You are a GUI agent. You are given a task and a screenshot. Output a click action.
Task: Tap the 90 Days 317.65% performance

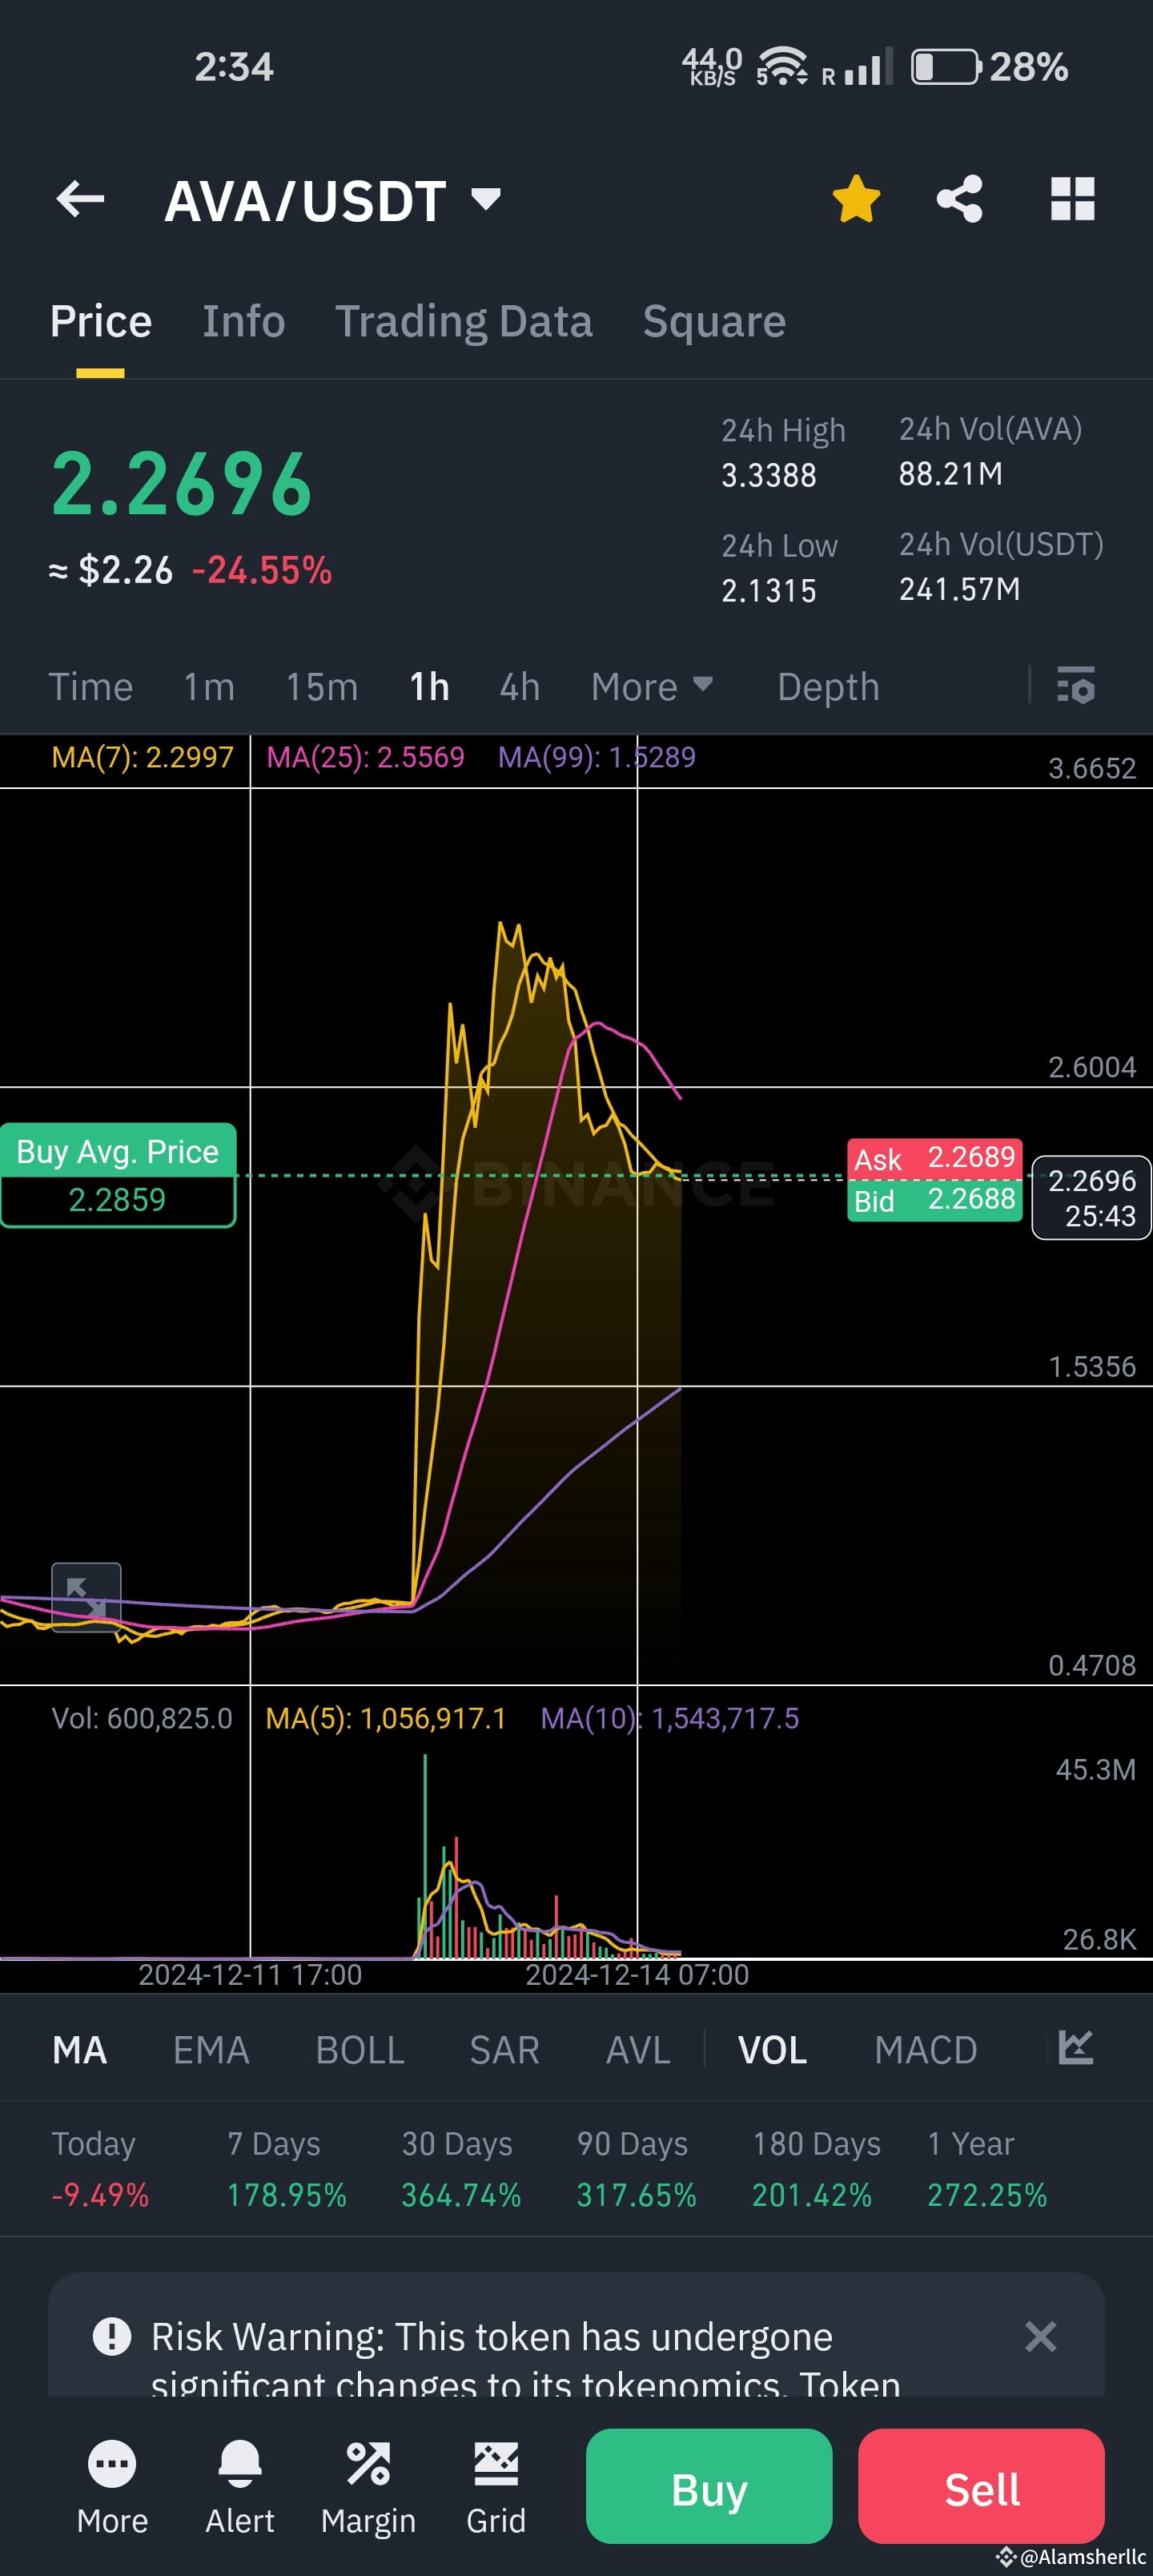636,2169
